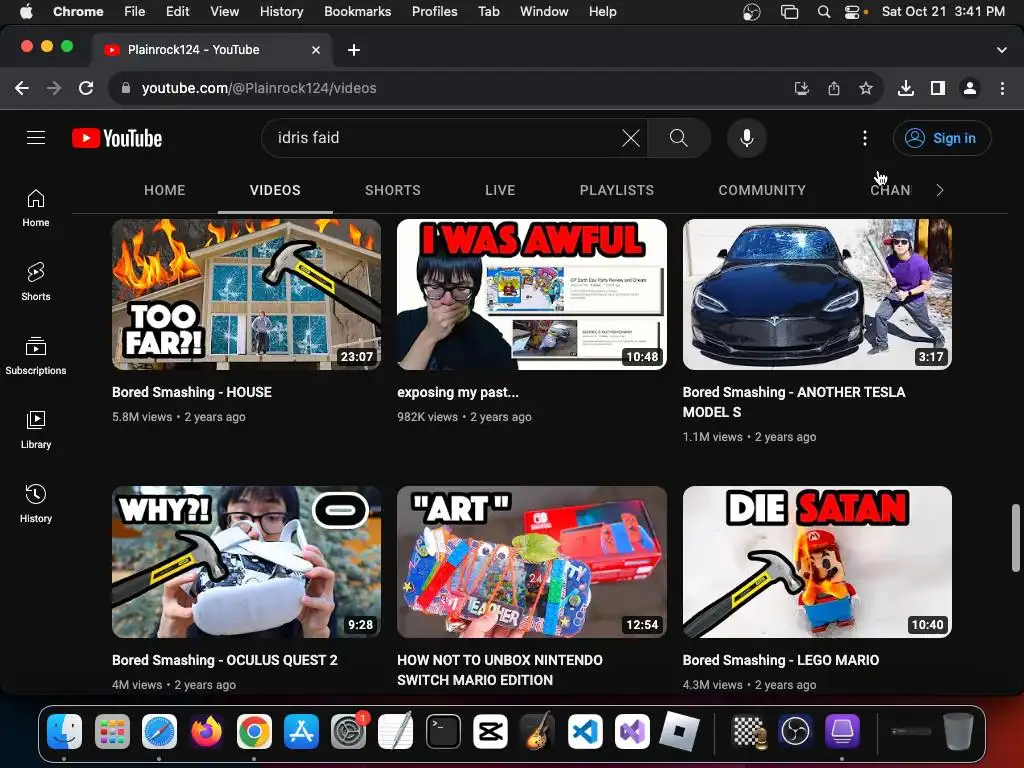Start voice search with microphone icon
The height and width of the screenshot is (768, 1024).
point(746,138)
